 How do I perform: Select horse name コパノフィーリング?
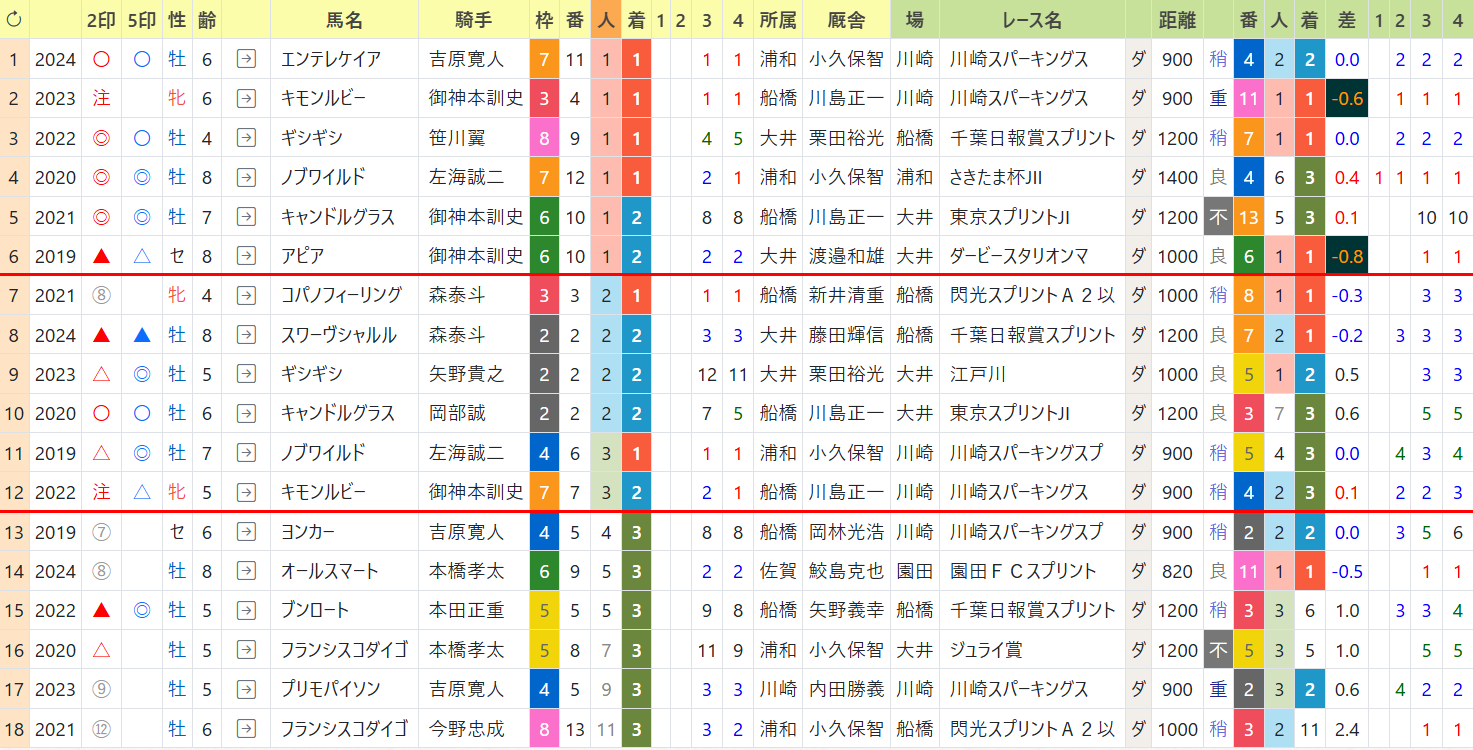pyautogui.click(x=341, y=295)
